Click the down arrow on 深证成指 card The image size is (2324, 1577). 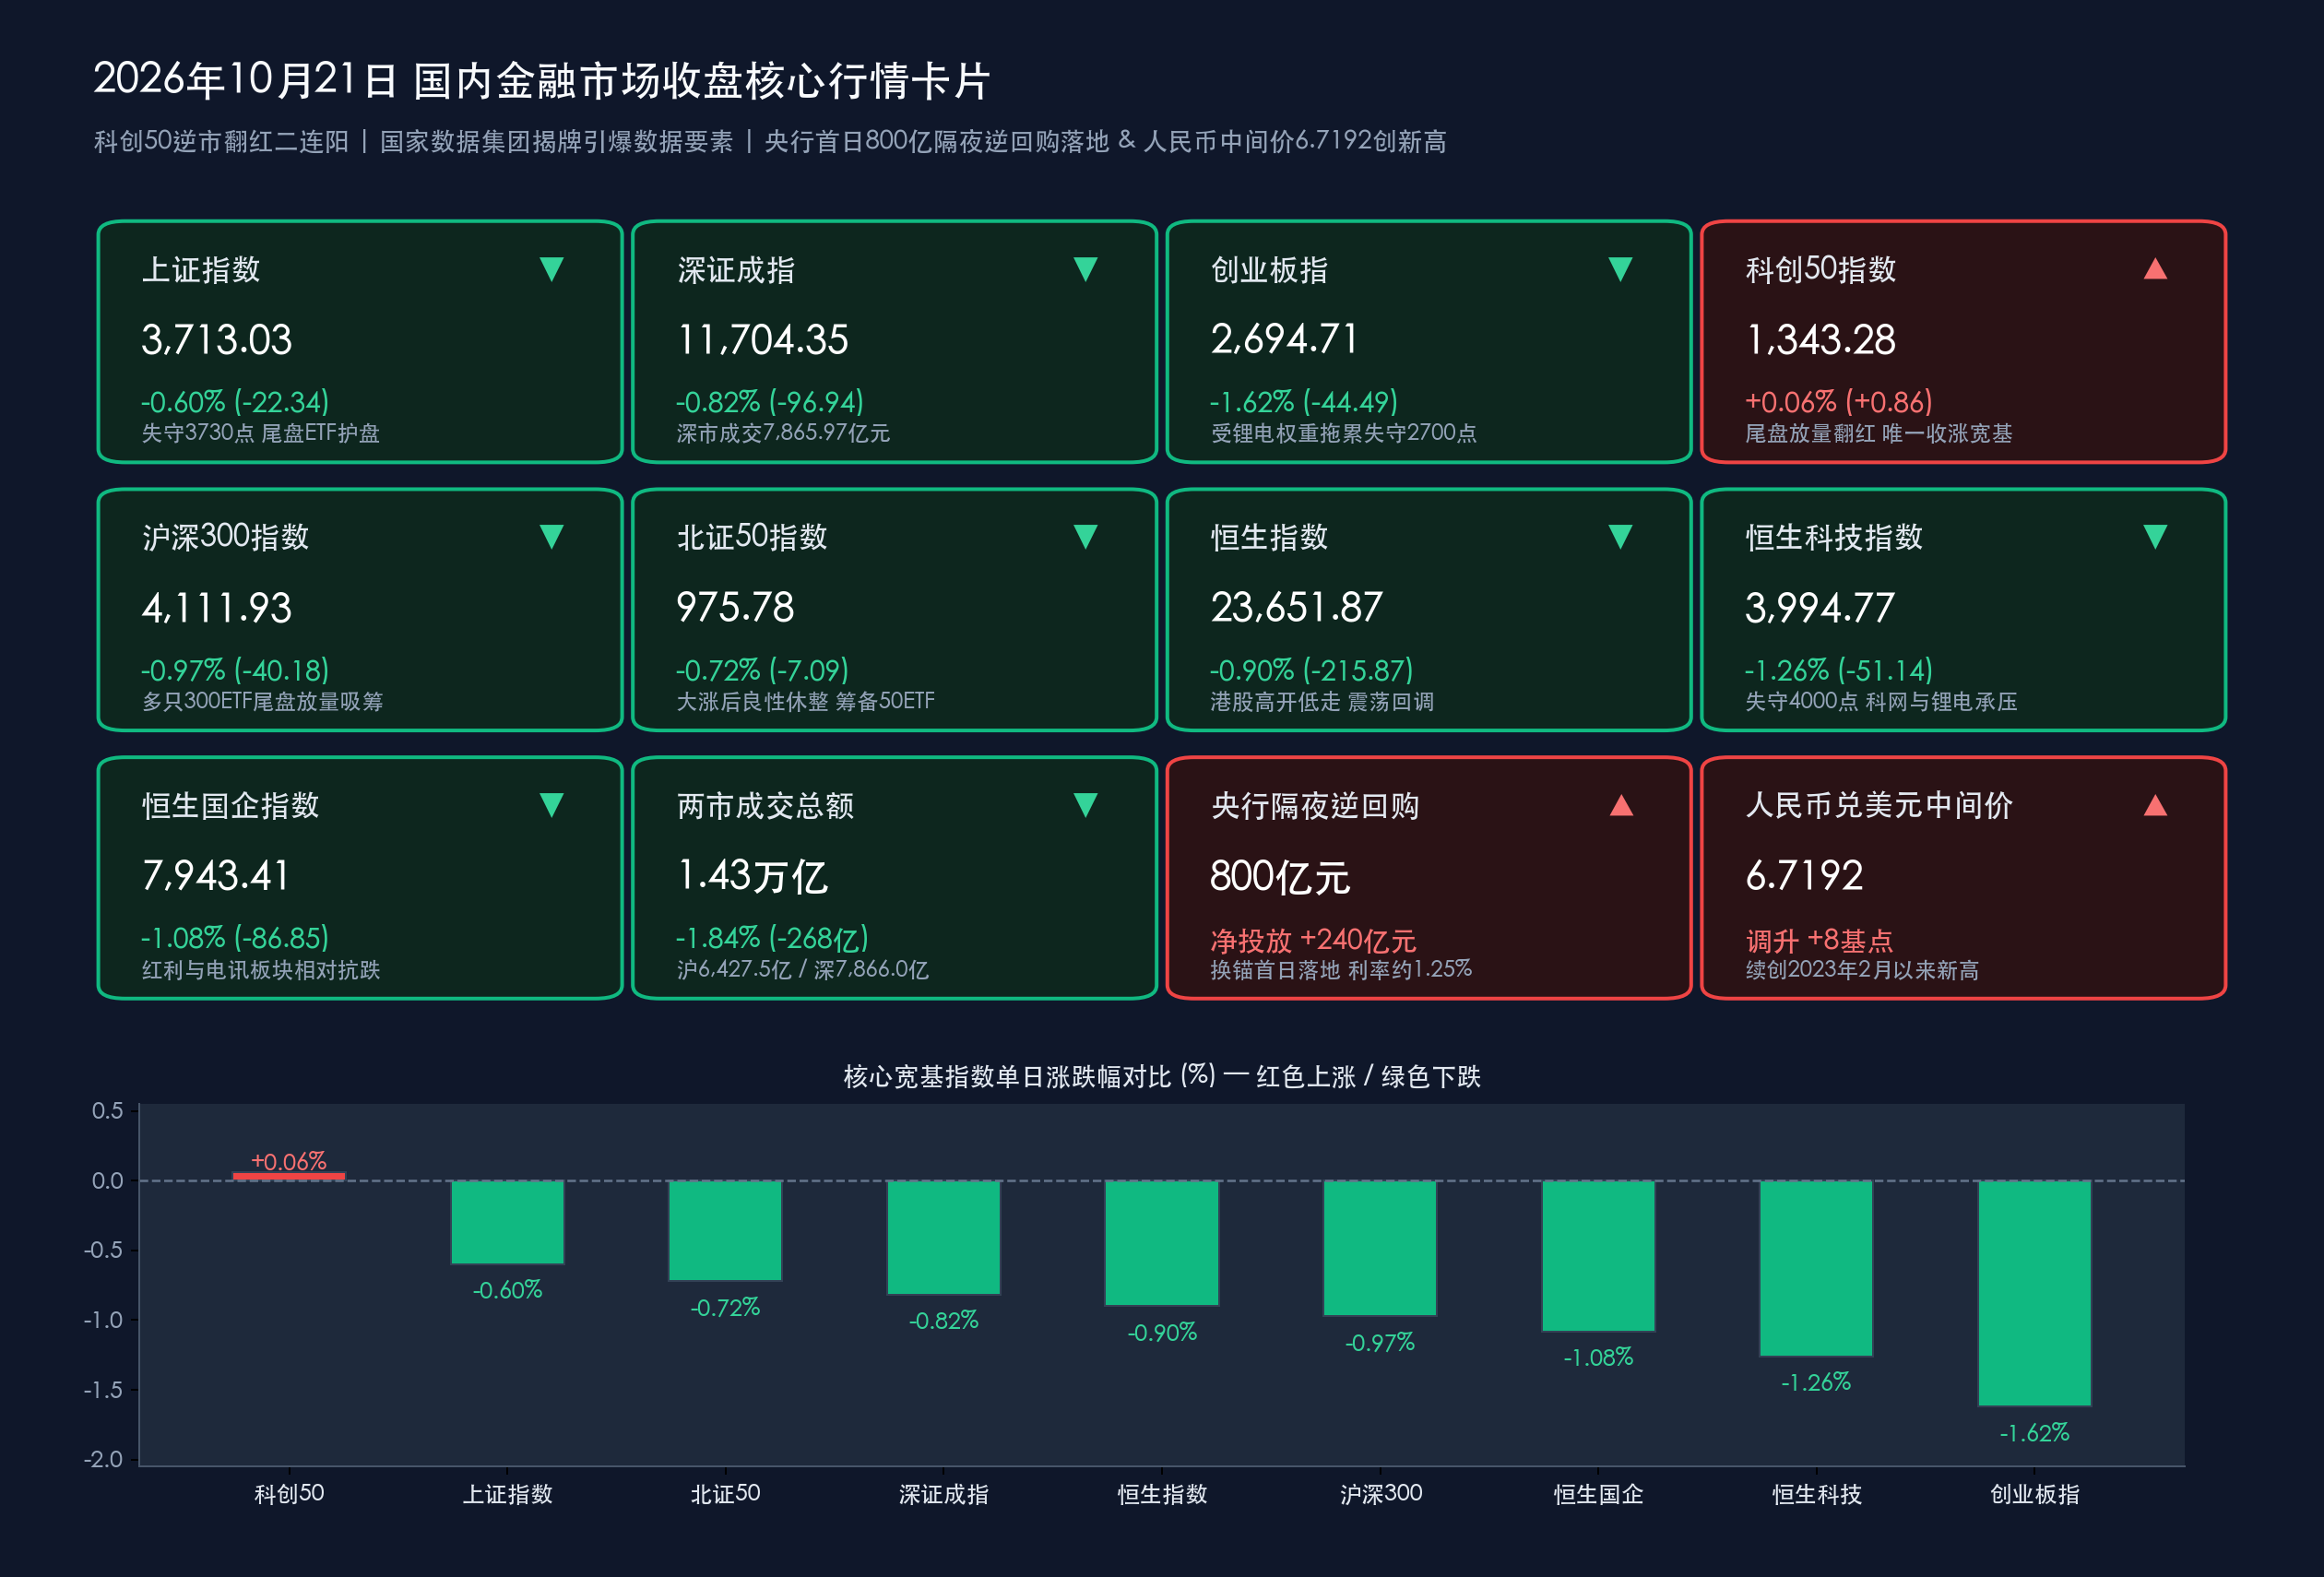(x=1086, y=269)
